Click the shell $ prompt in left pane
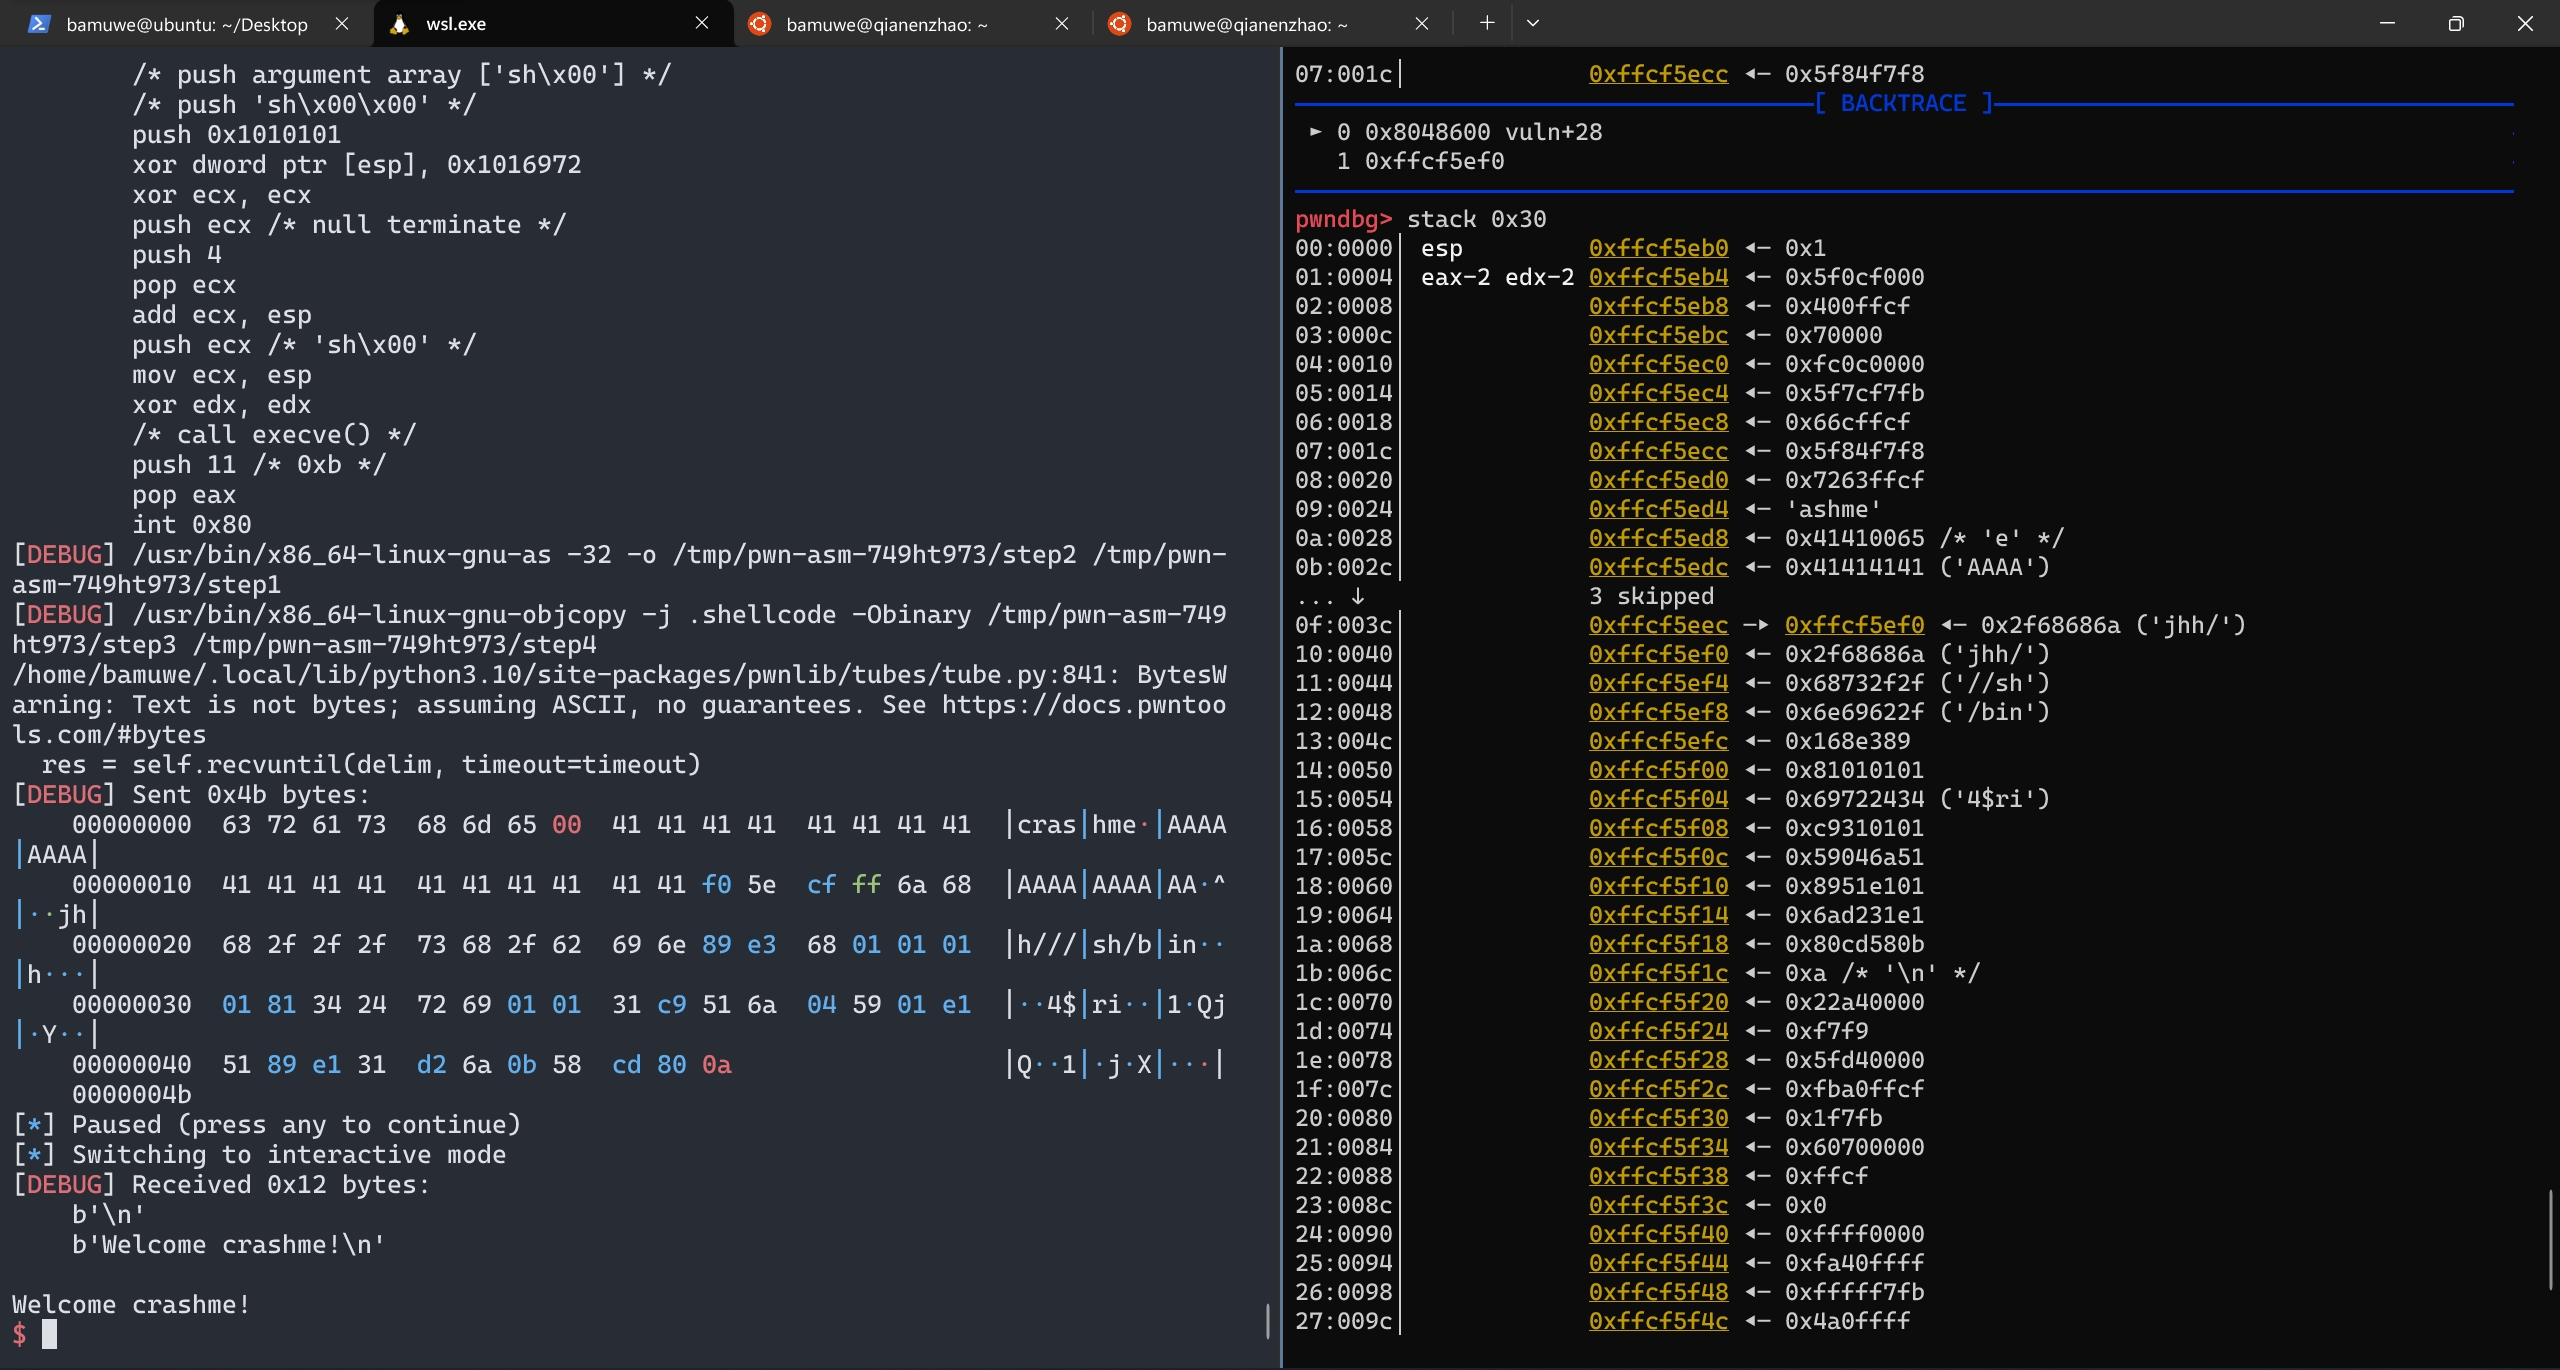The width and height of the screenshot is (2560, 1370). (19, 1334)
